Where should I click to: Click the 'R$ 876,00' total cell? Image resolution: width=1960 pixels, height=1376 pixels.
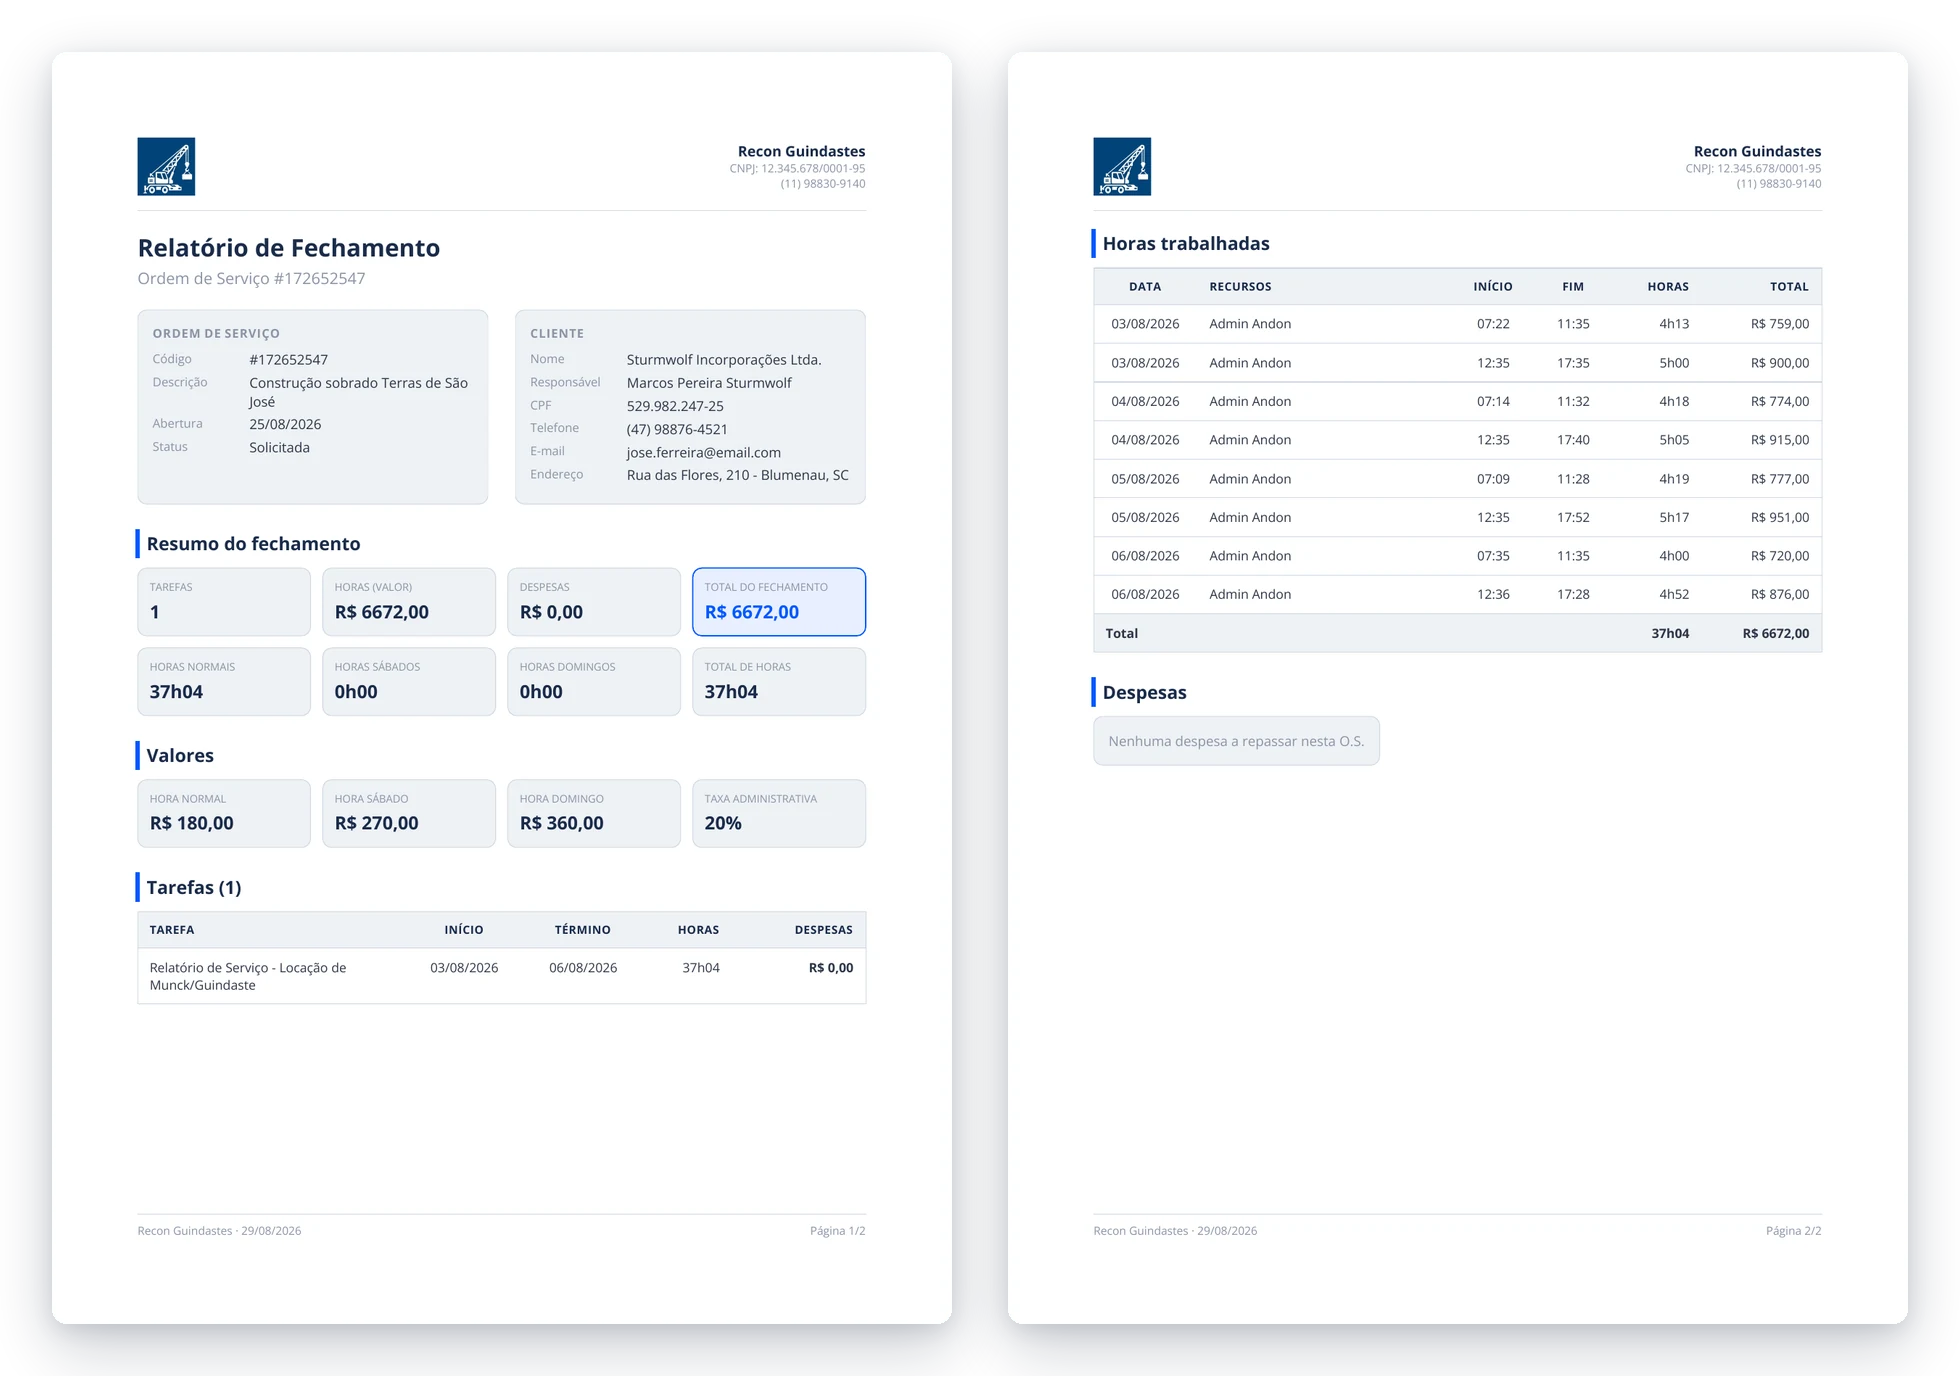(x=1780, y=594)
